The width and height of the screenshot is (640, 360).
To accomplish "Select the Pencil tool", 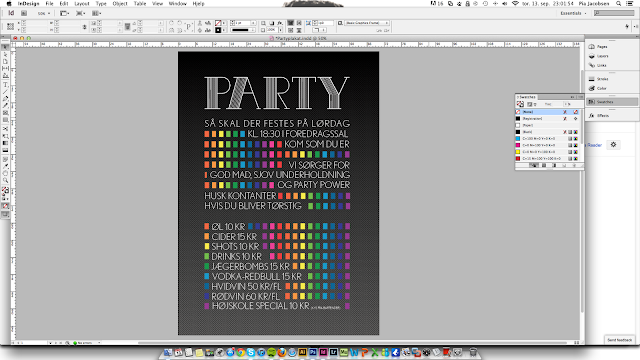I will click(x=5, y=106).
